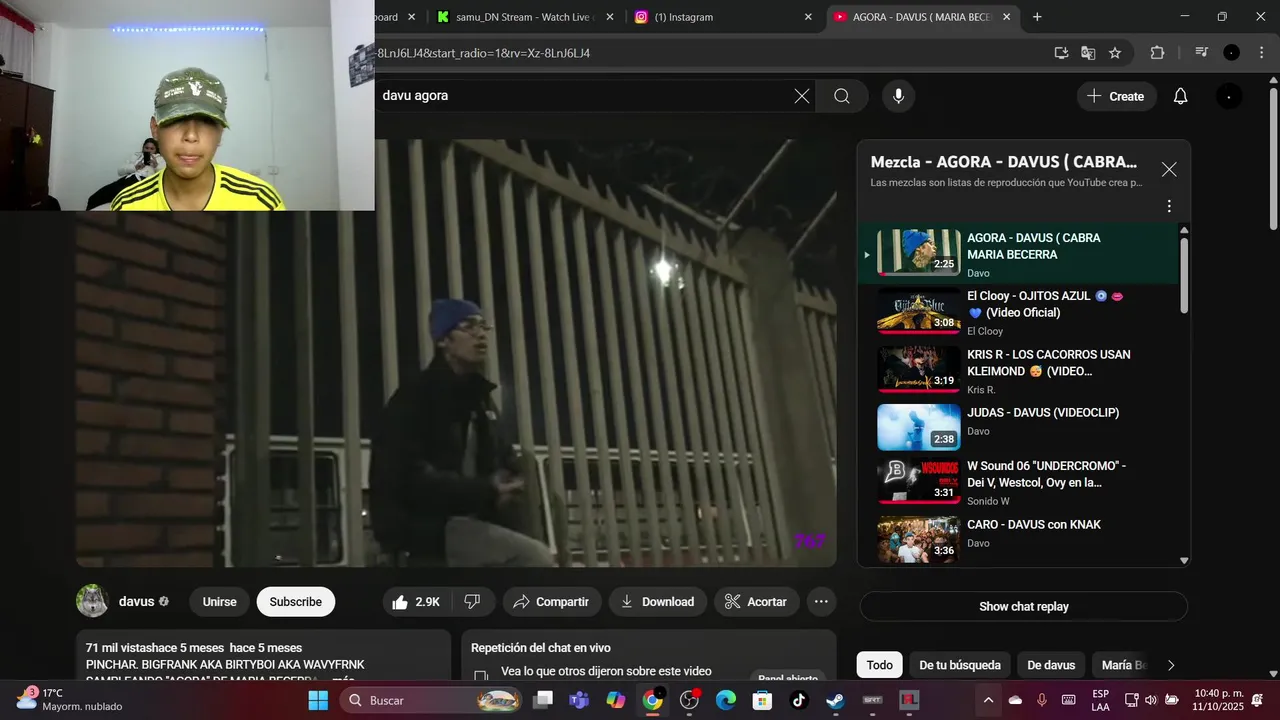Click the install app icon in address bar
This screenshot has height=720, width=1280.
1061,53
